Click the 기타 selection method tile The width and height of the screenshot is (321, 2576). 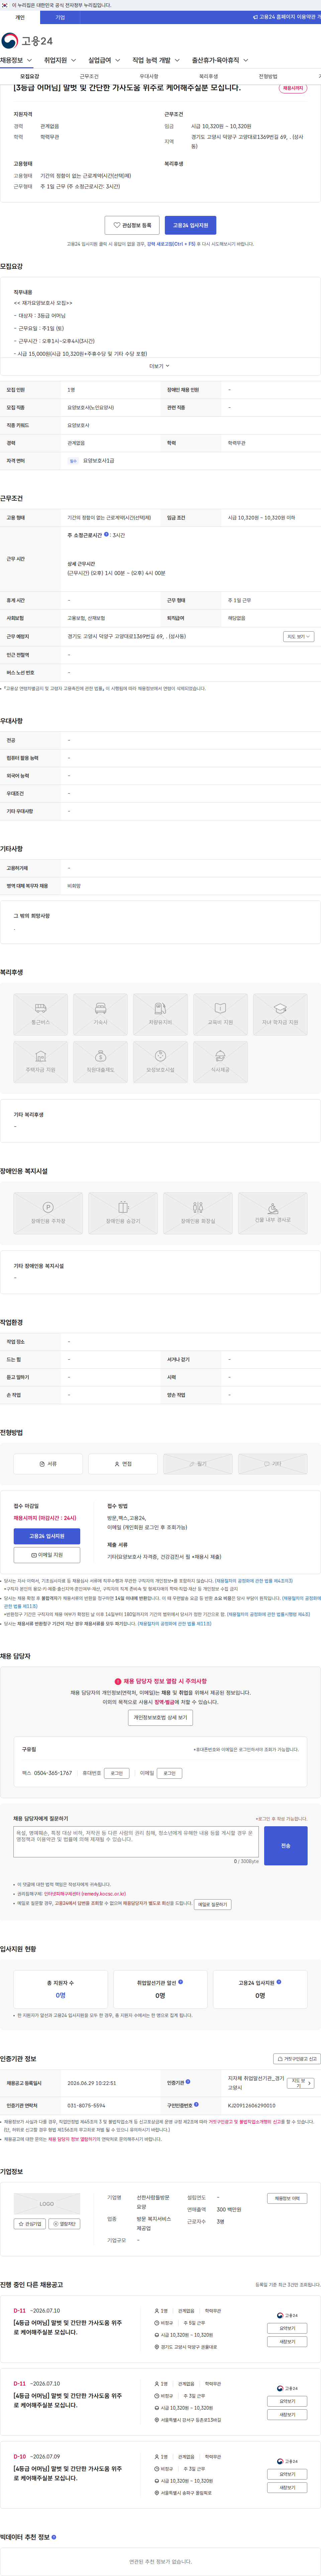coord(273,1464)
